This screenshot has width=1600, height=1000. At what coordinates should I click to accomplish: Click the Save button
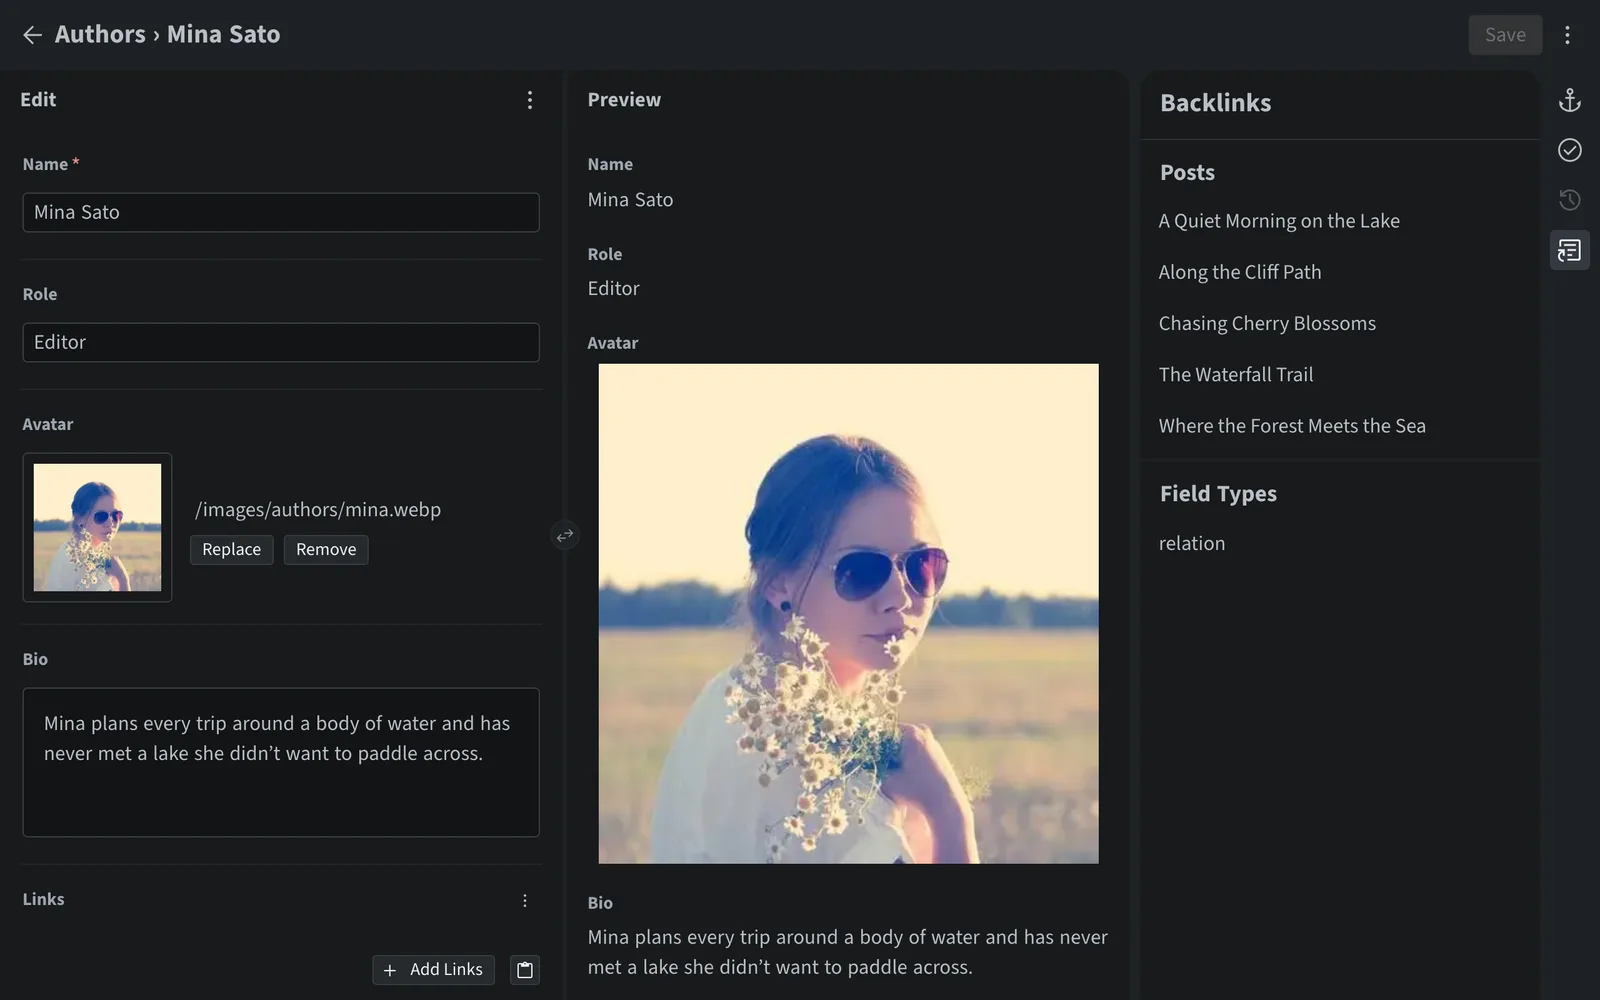(x=1505, y=35)
